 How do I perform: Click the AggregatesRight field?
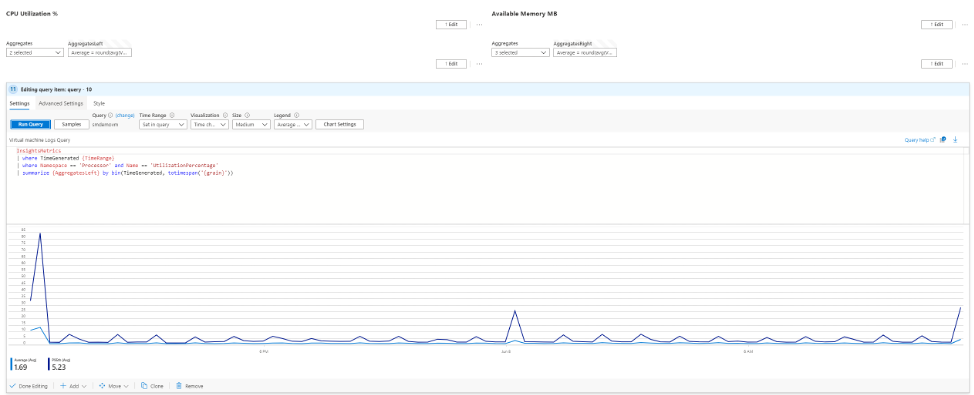tap(585, 53)
